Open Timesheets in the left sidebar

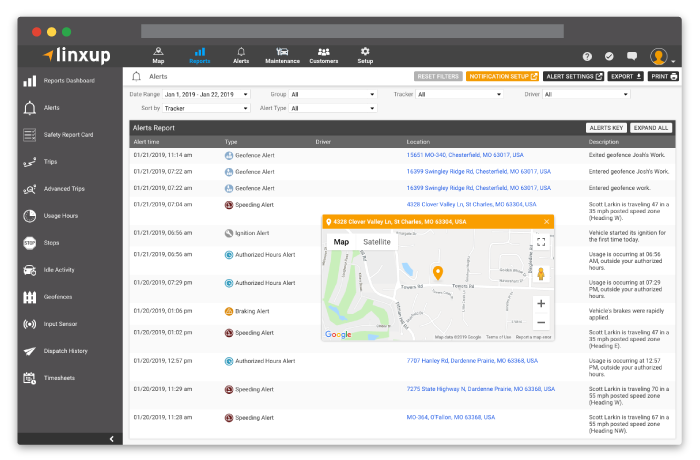tap(60, 377)
